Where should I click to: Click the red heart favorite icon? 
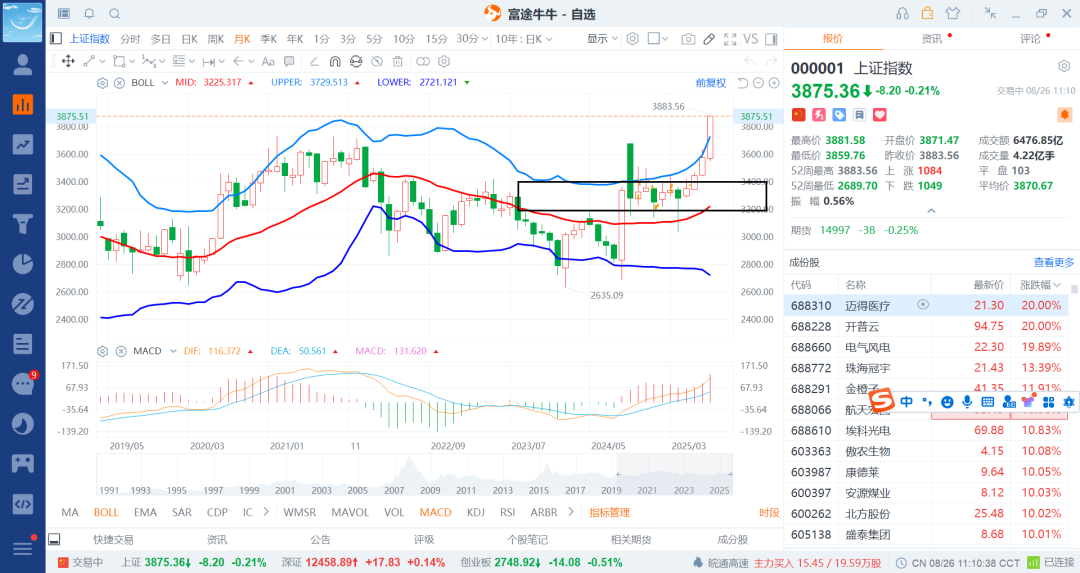point(880,115)
